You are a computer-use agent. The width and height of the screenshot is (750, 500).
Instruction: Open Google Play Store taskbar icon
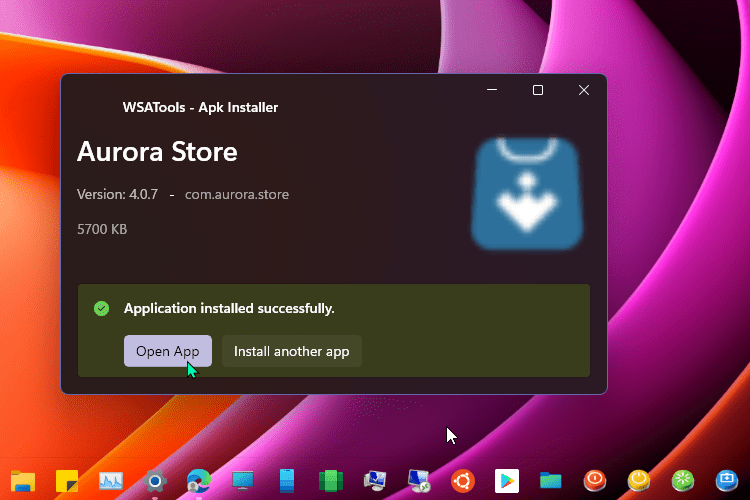507,480
